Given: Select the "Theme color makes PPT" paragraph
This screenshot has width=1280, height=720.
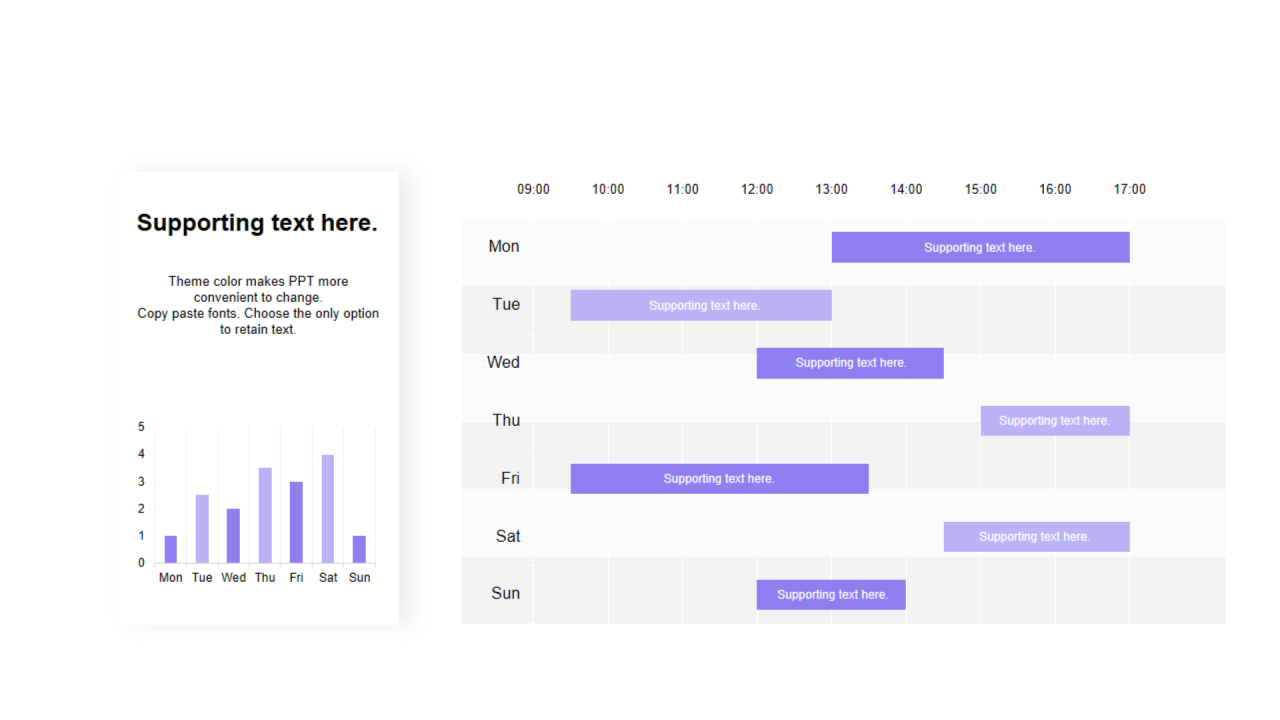Looking at the screenshot, I should click(x=258, y=305).
